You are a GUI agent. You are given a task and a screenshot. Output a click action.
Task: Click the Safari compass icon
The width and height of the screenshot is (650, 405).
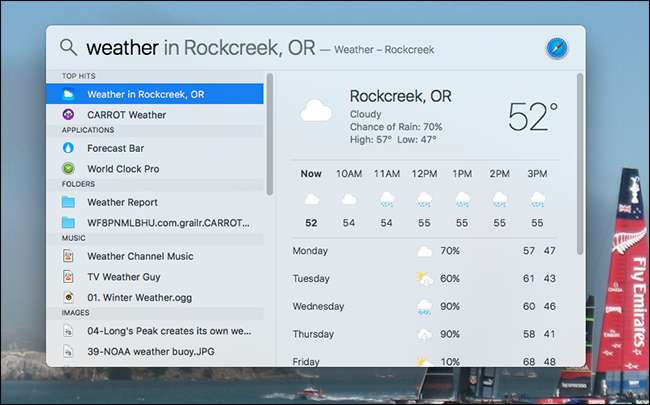point(557,48)
